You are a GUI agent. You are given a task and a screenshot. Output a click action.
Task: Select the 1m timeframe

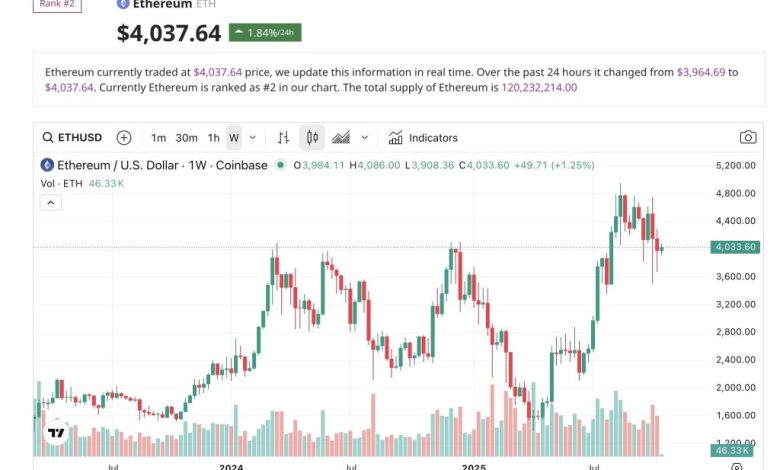[x=158, y=137]
